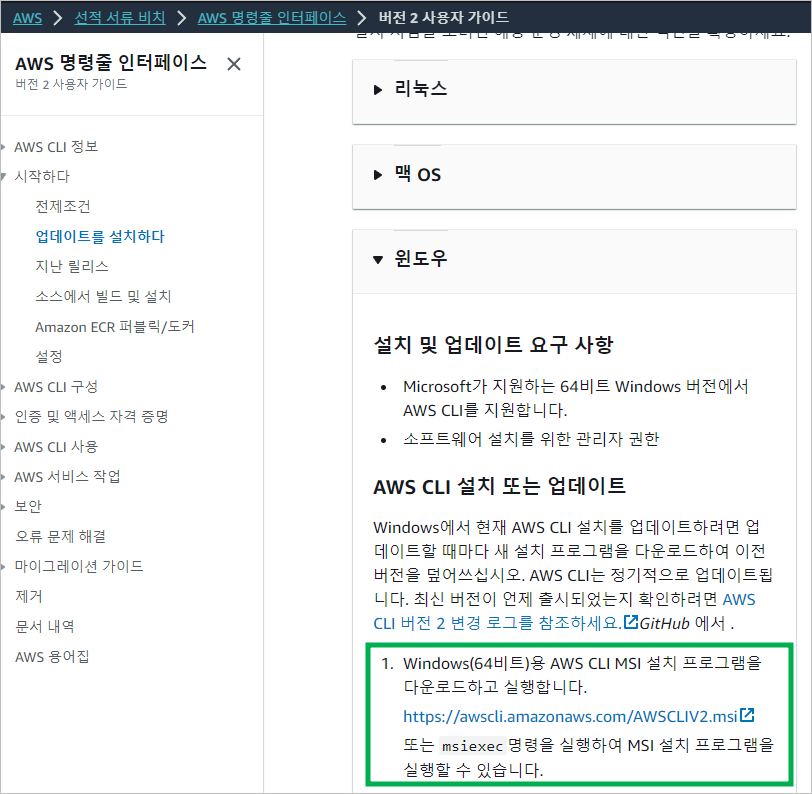Open 문서 내역 page
812x794 pixels.
[45, 627]
